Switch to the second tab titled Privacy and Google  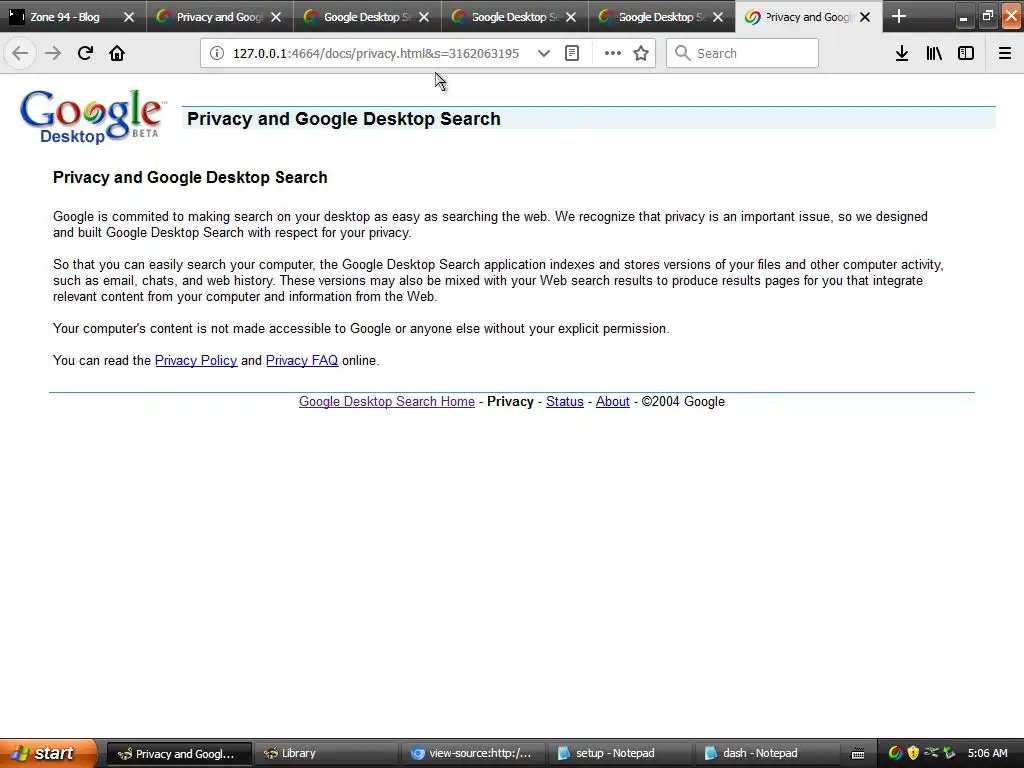[x=219, y=17]
